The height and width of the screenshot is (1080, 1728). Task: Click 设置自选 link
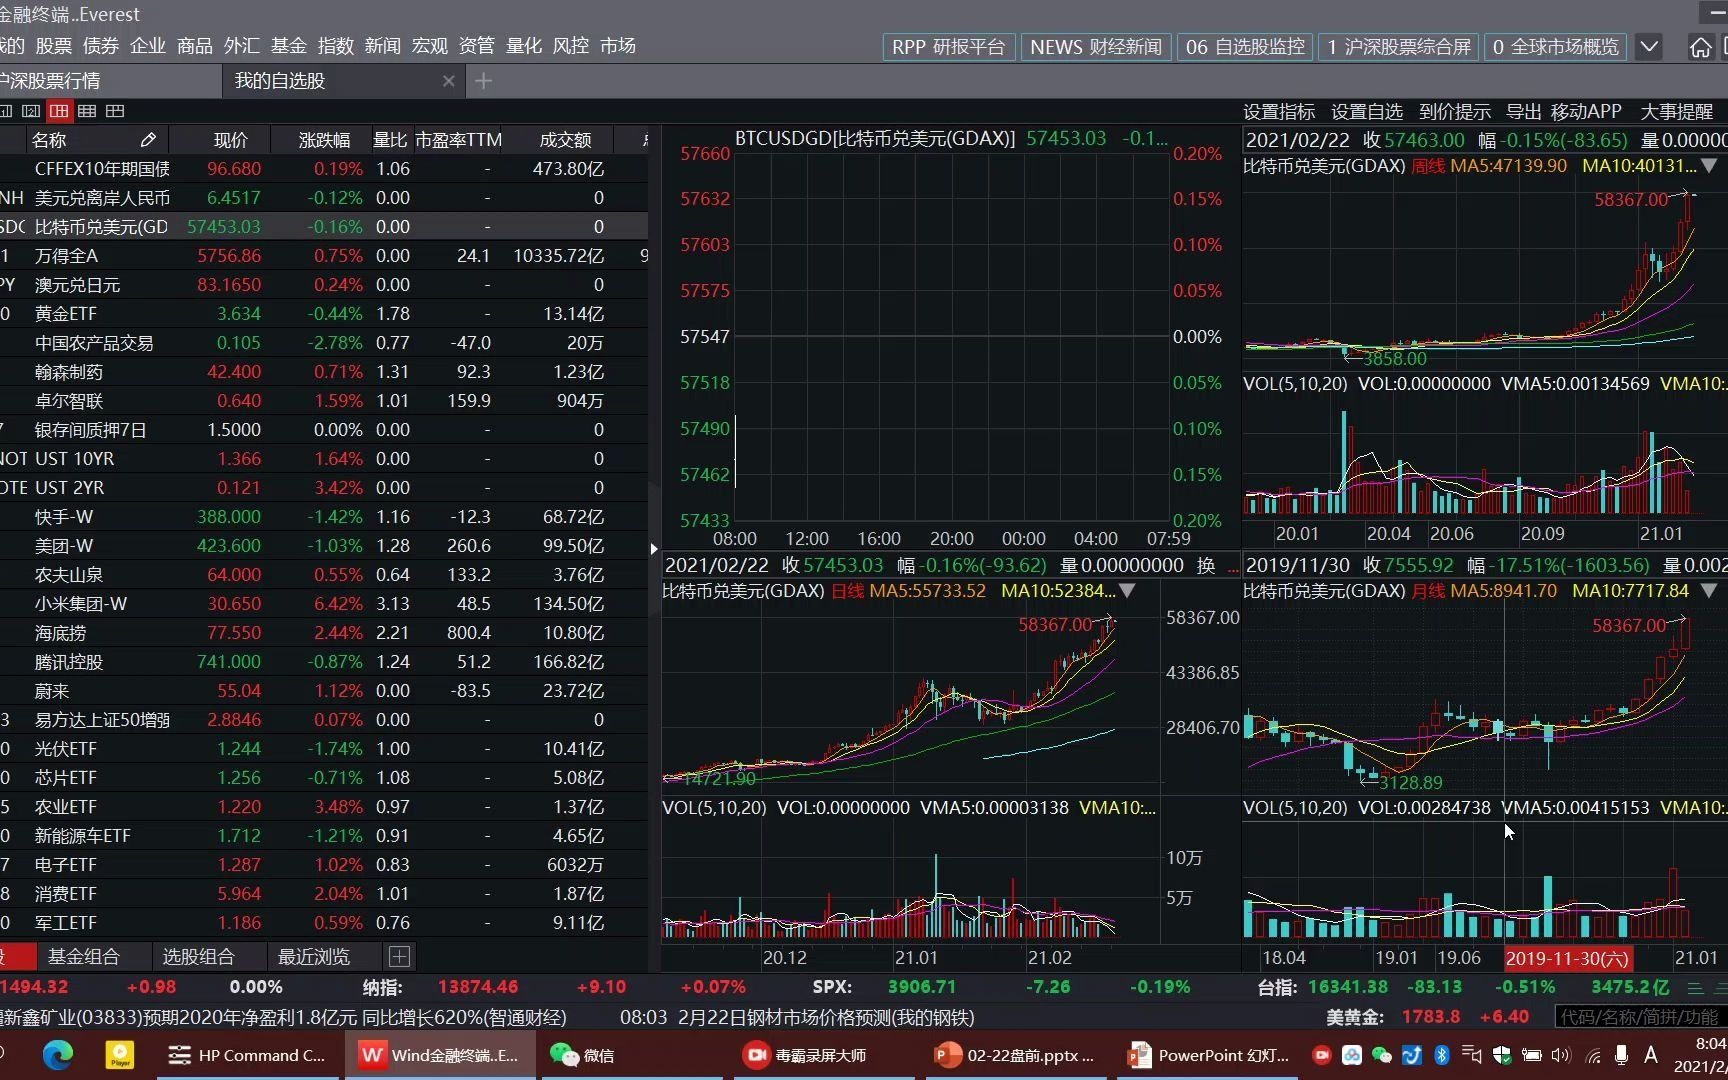pos(1367,112)
